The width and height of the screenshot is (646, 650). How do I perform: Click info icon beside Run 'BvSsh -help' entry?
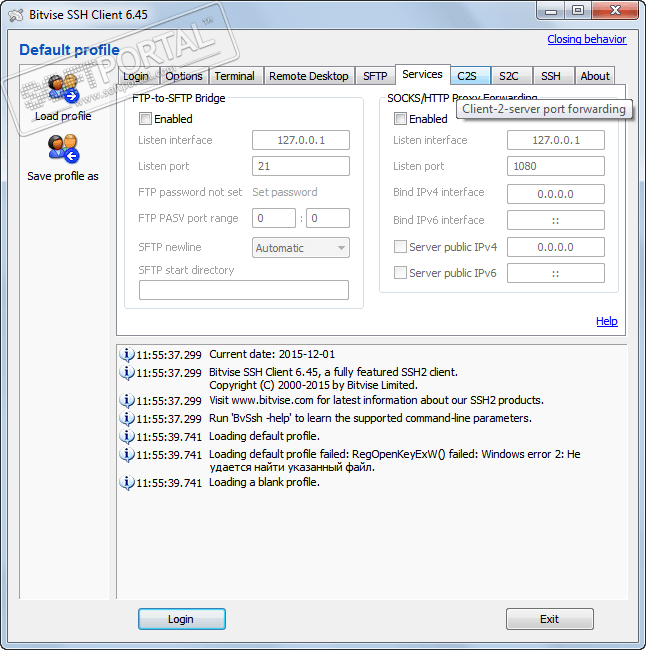(x=127, y=419)
